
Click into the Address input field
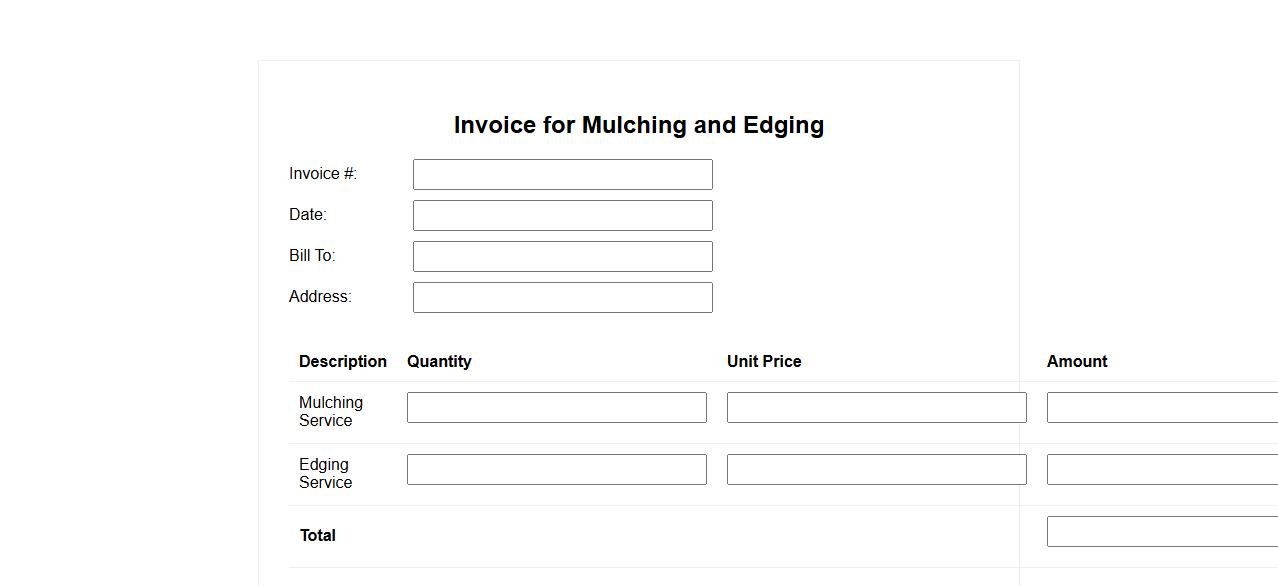(562, 297)
